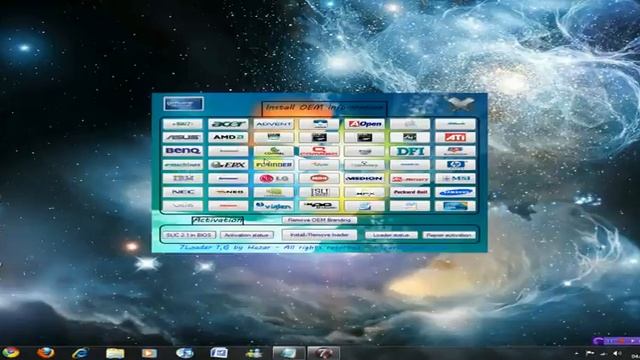Select the Acer OEM logo button
The width and height of the screenshot is (640, 360).
(x=228, y=124)
